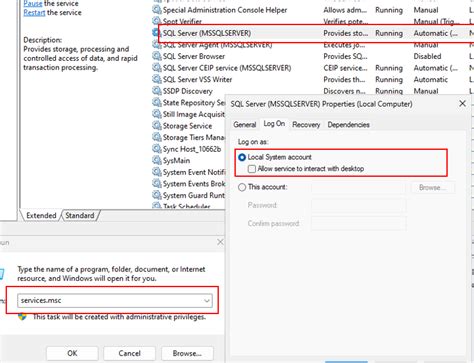Click the This account name field

[359, 187]
